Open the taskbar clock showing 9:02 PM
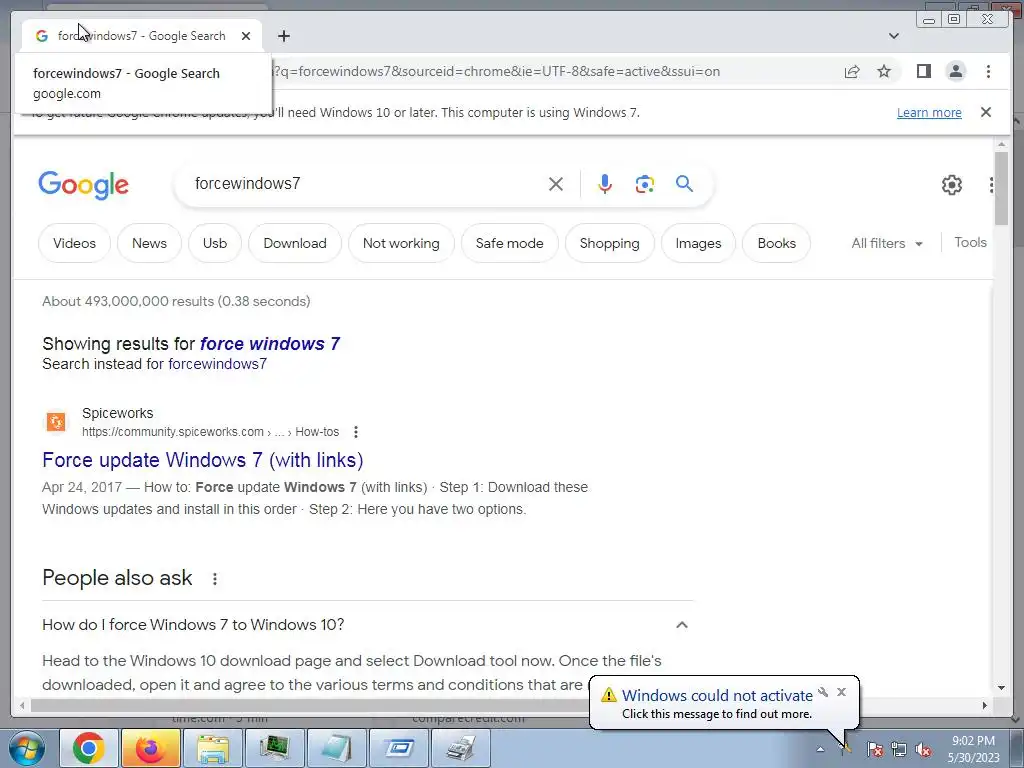Screen dimensions: 1024x768 coord(973,749)
